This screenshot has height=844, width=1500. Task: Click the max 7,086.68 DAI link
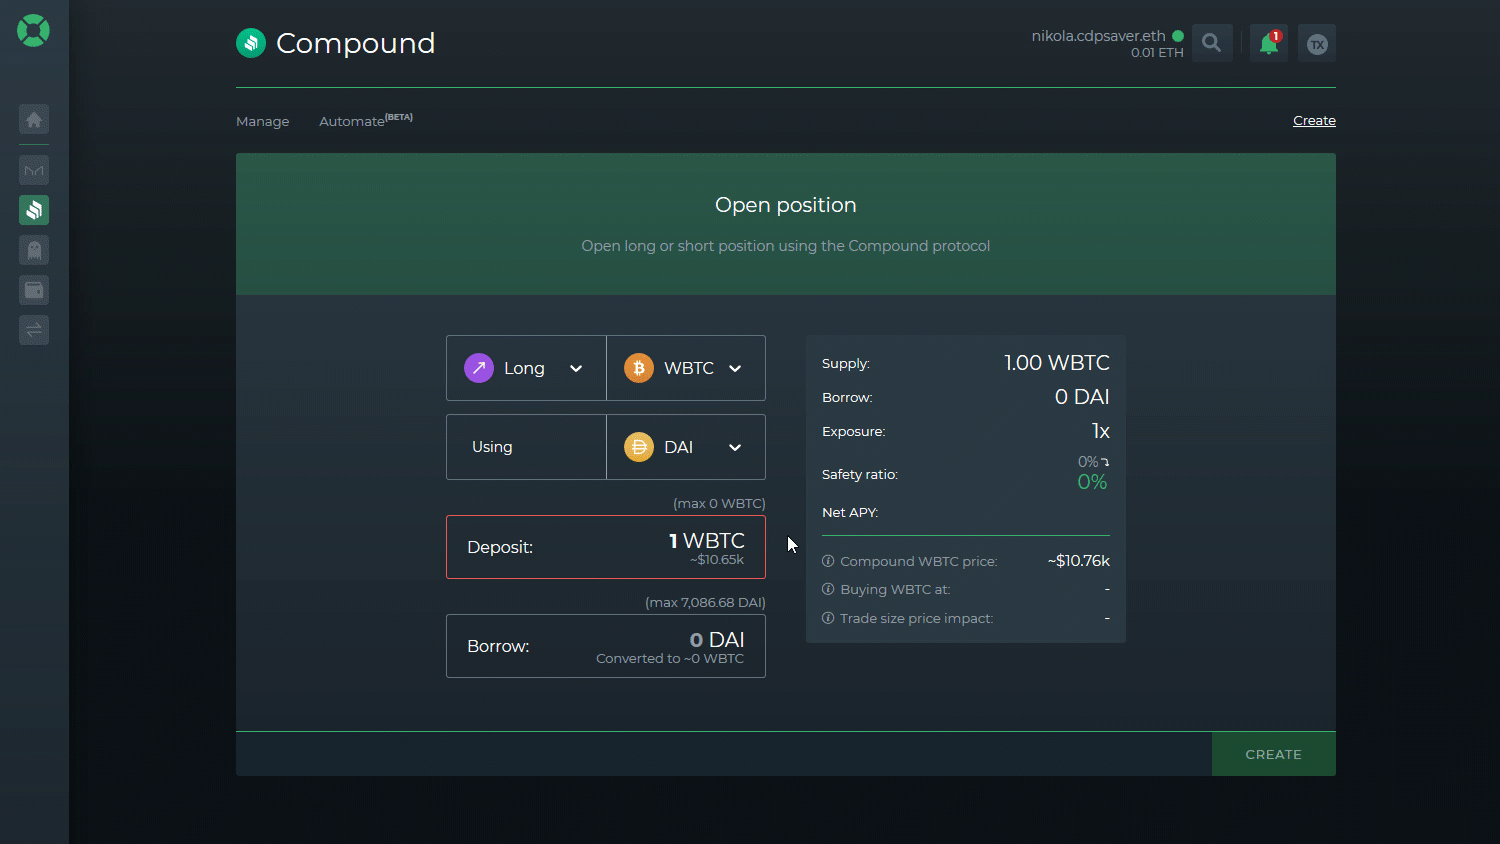(x=705, y=602)
